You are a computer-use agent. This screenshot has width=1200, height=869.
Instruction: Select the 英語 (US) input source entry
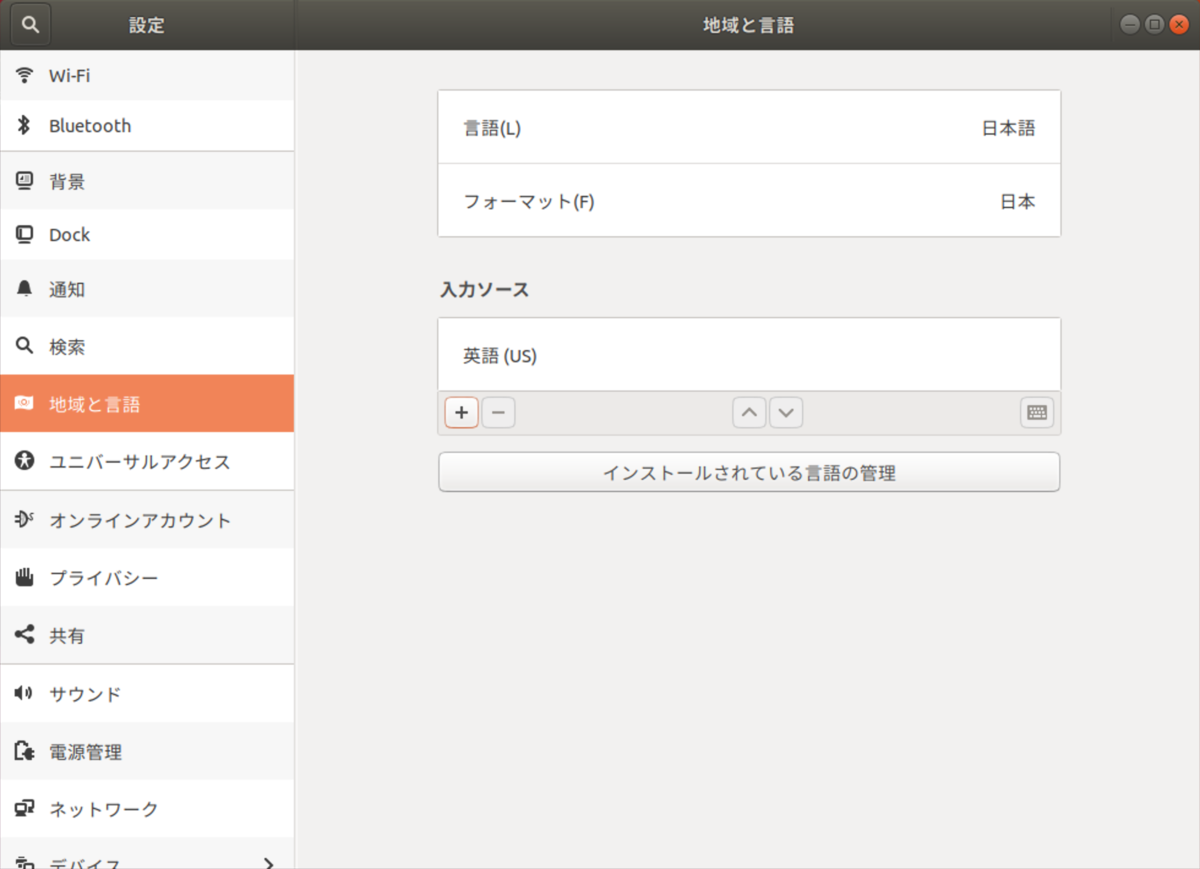point(748,354)
